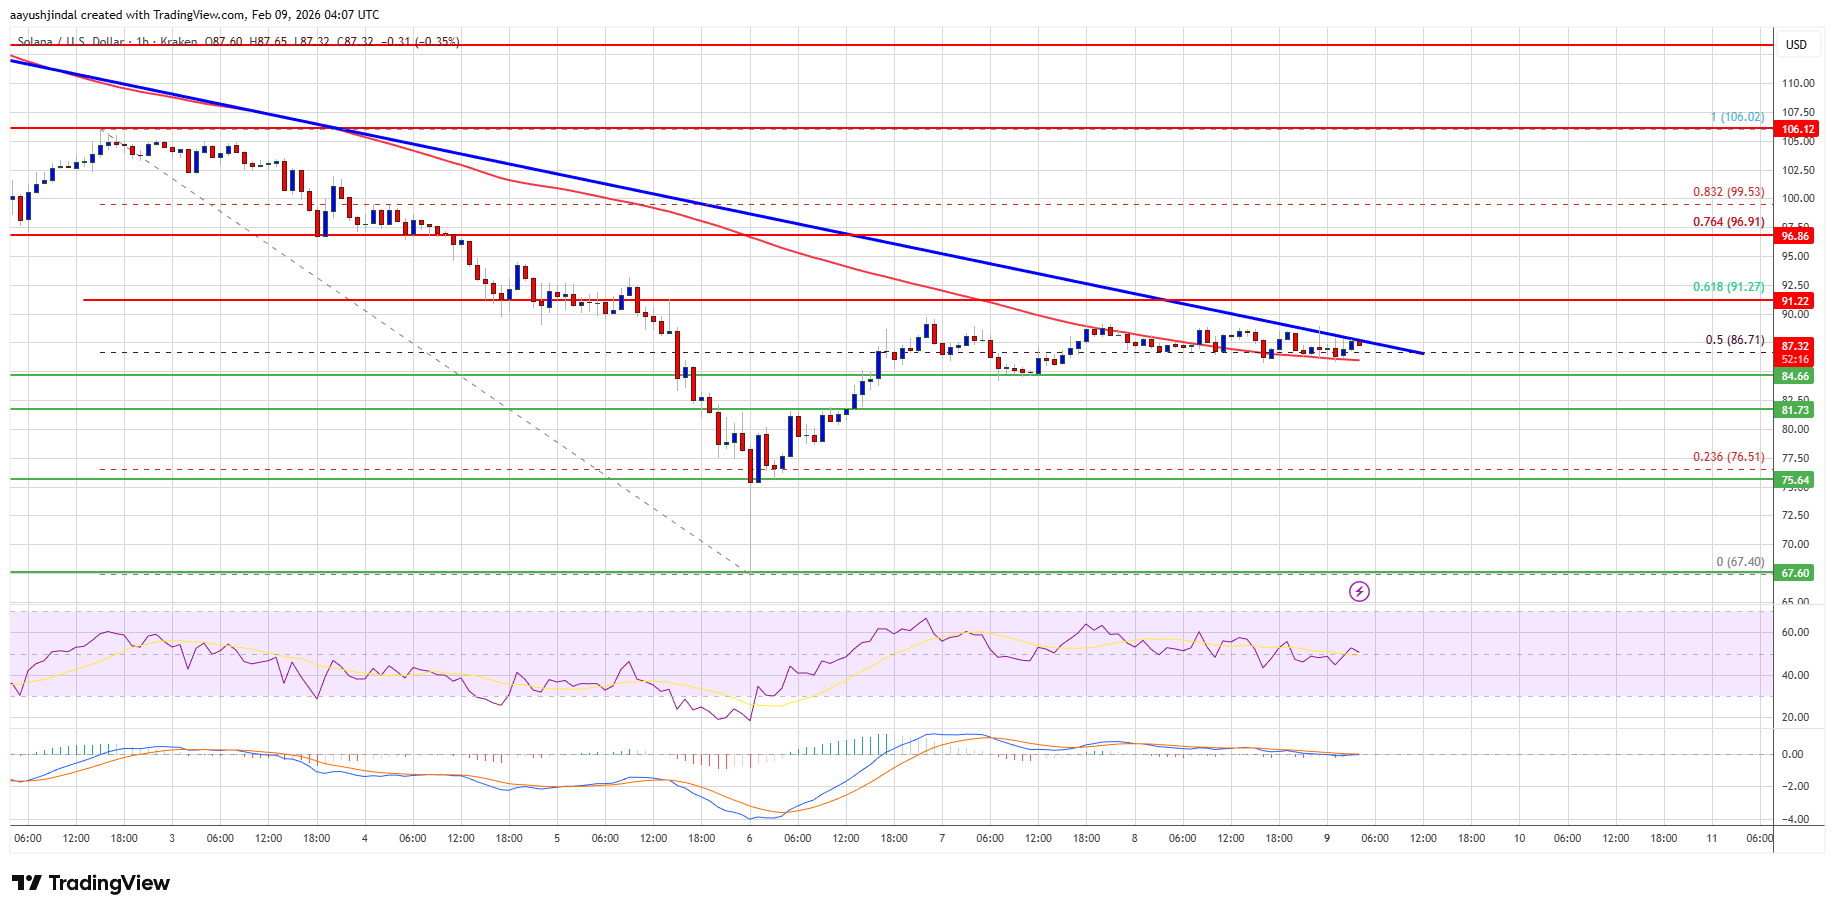Click the 0.5 (86.71) Fibonacci label
This screenshot has width=1835, height=913.
1734,340
